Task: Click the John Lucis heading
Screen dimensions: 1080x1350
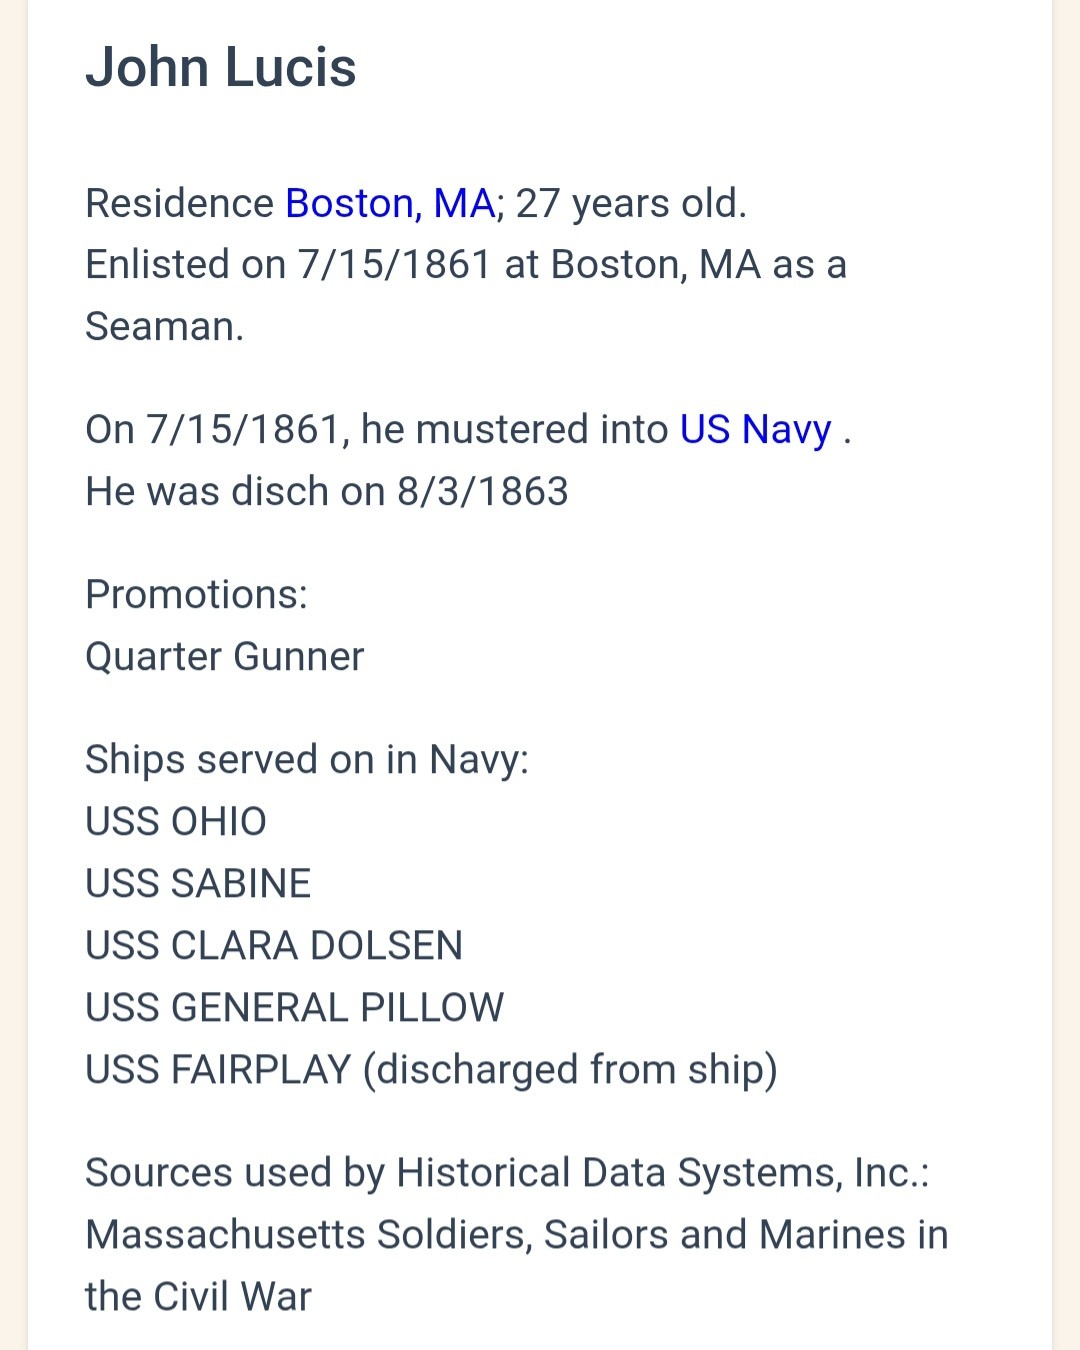Action: [x=221, y=68]
